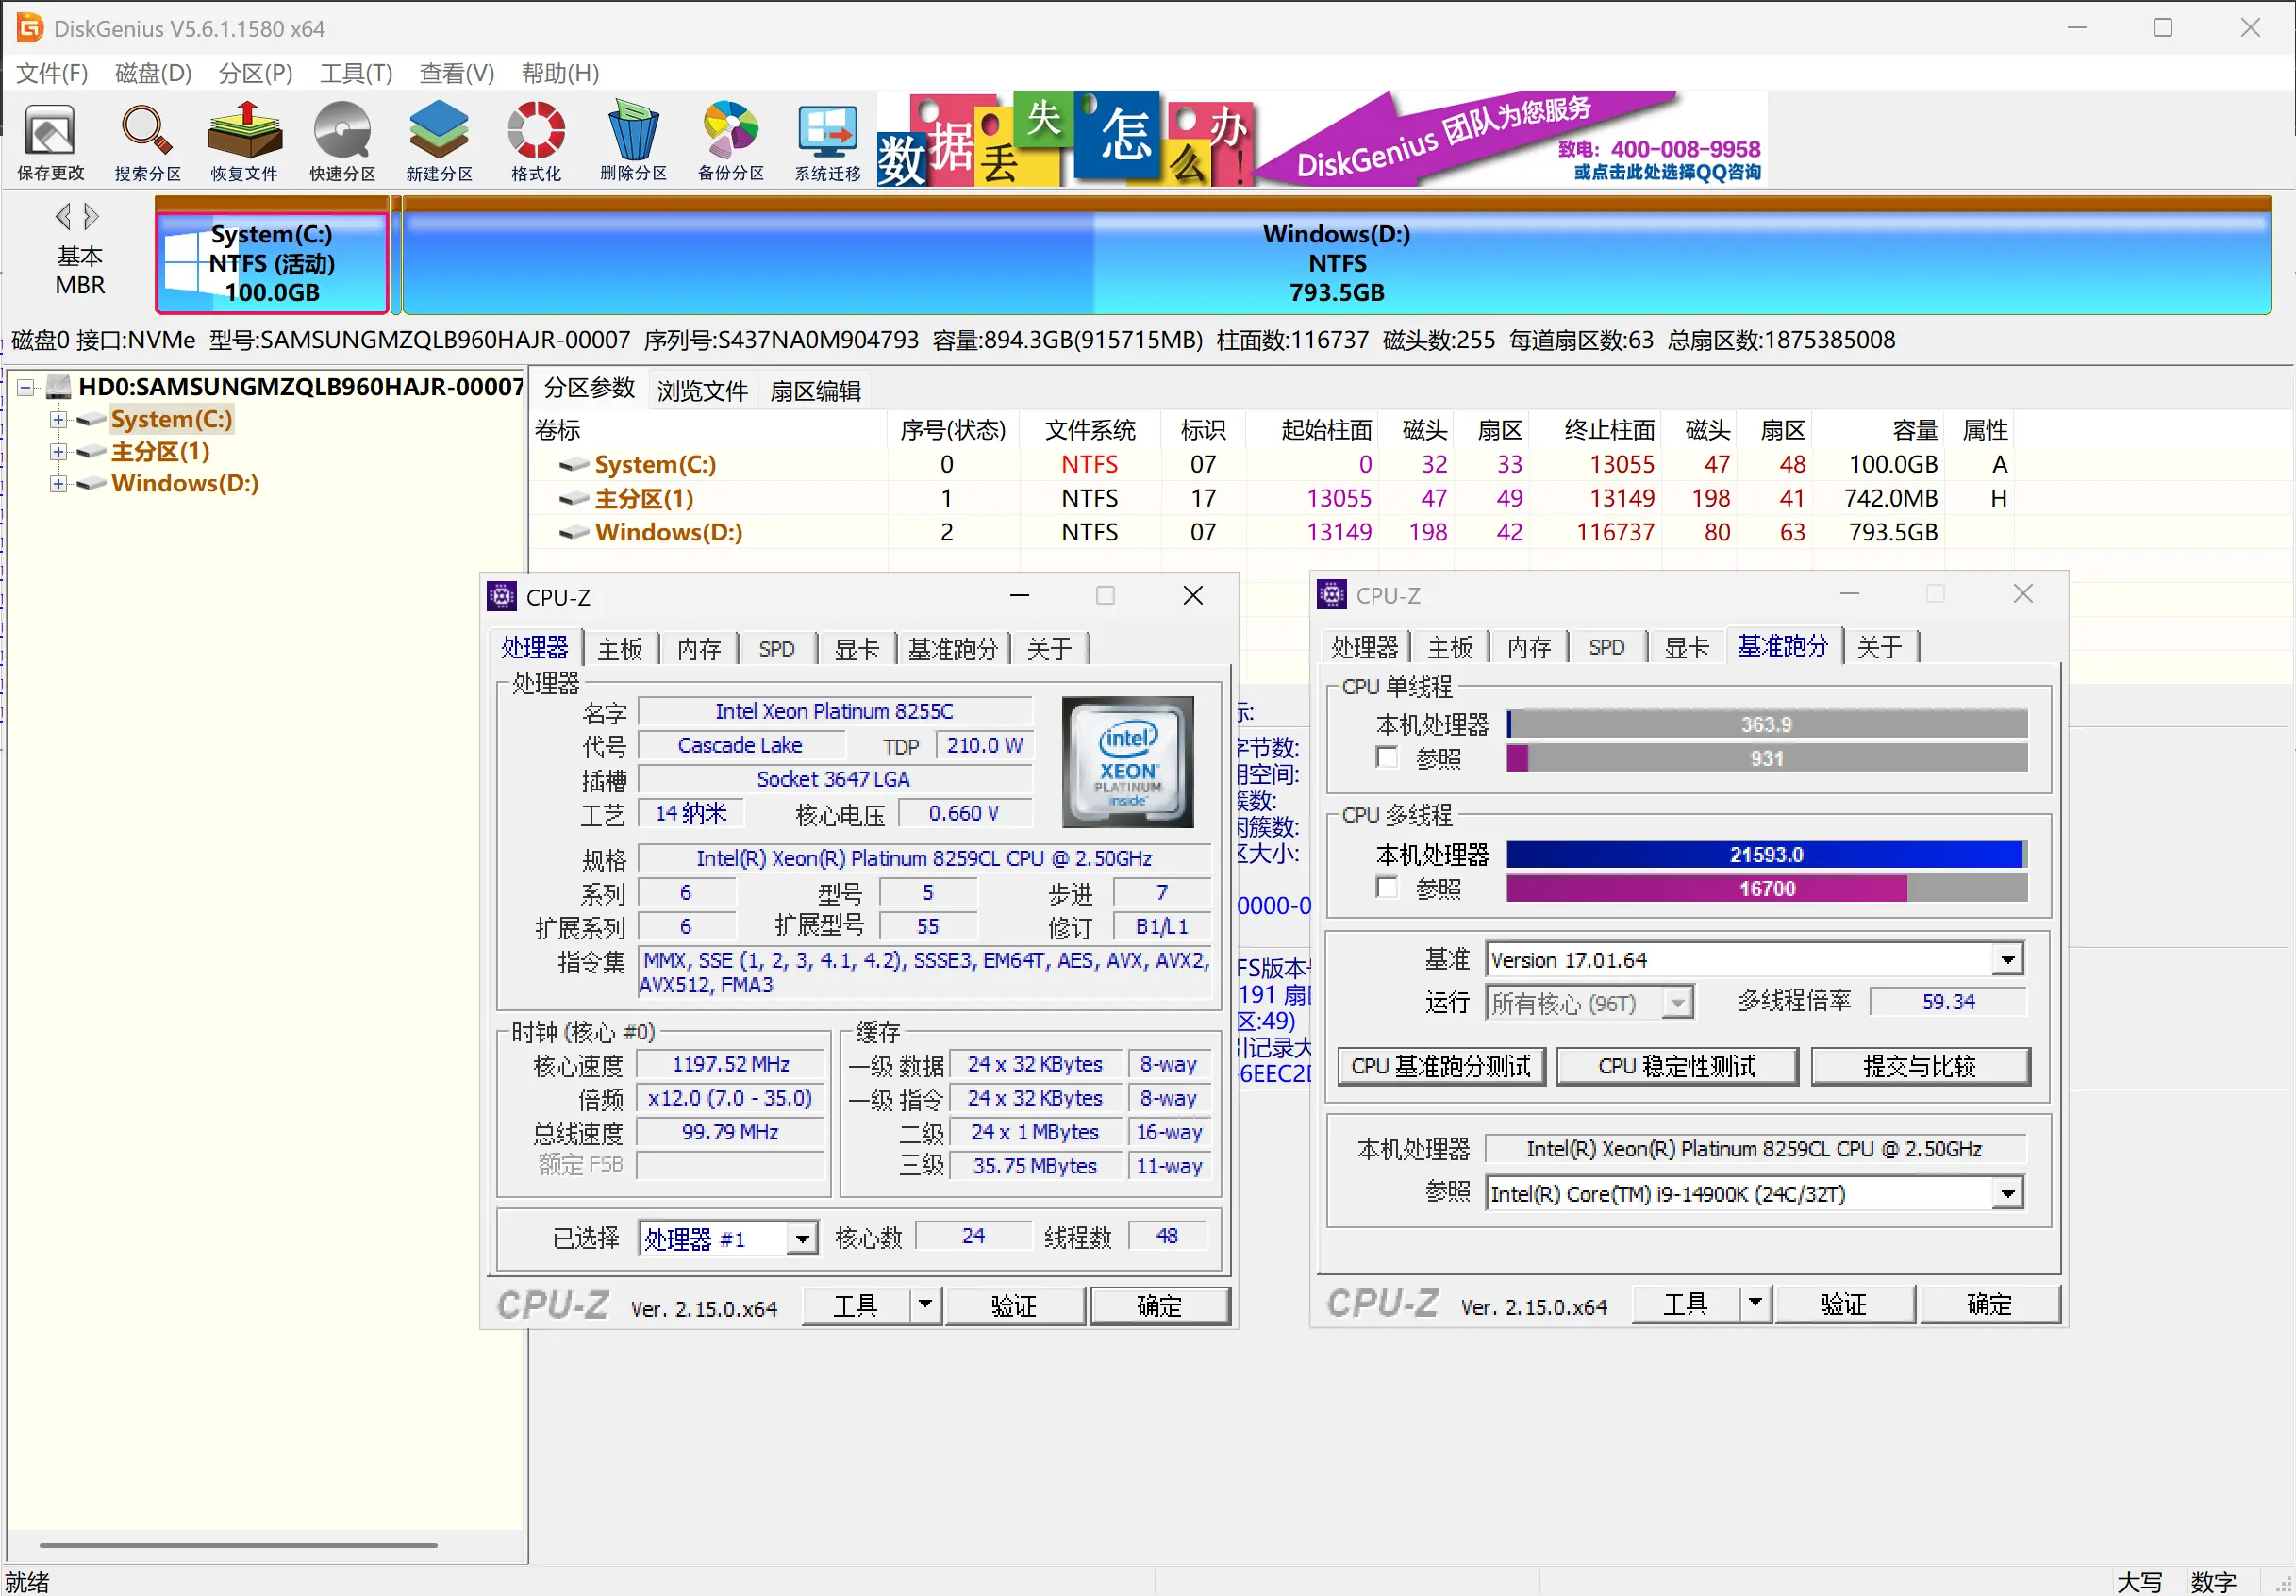Click CPU 稳定性测试 button
Viewport: 2296px width, 1596px height.
(1677, 1066)
